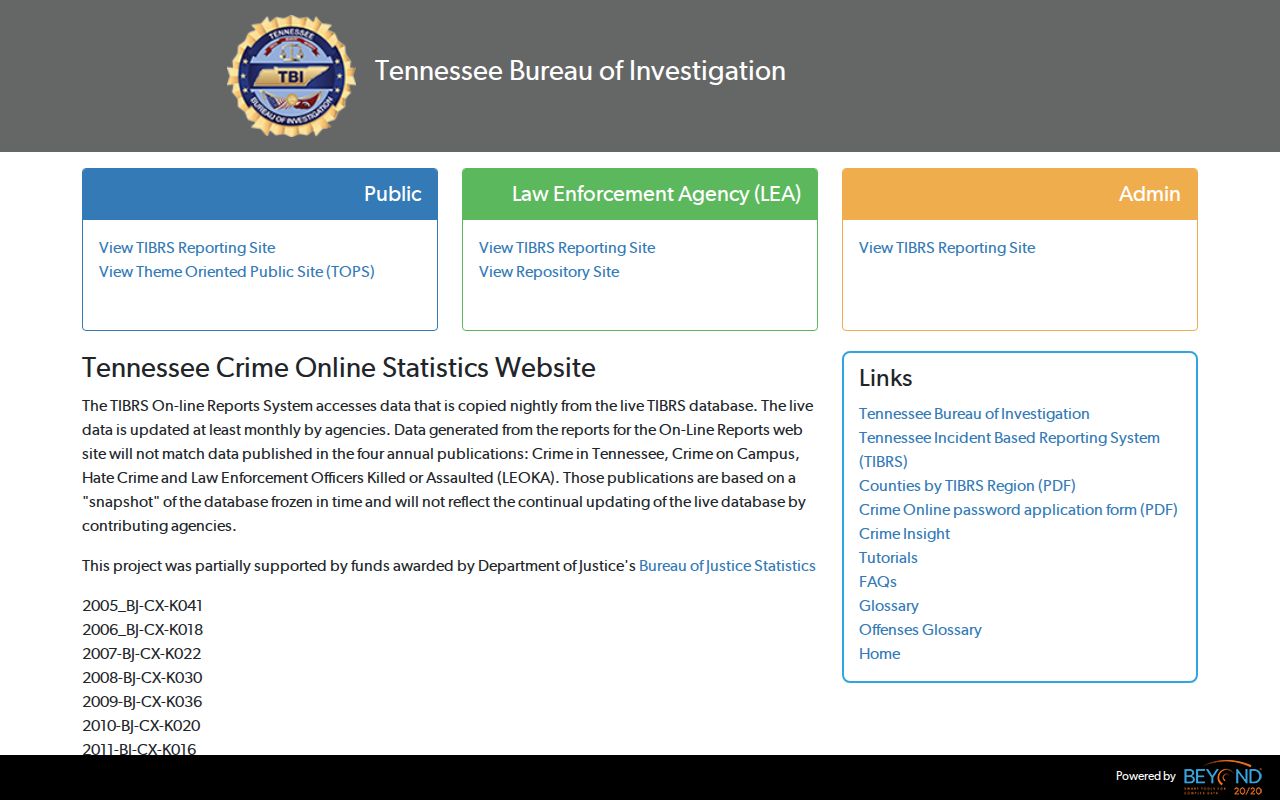1280x800 pixels.
Task: Click the blue Public panel header
Action: tap(260, 194)
